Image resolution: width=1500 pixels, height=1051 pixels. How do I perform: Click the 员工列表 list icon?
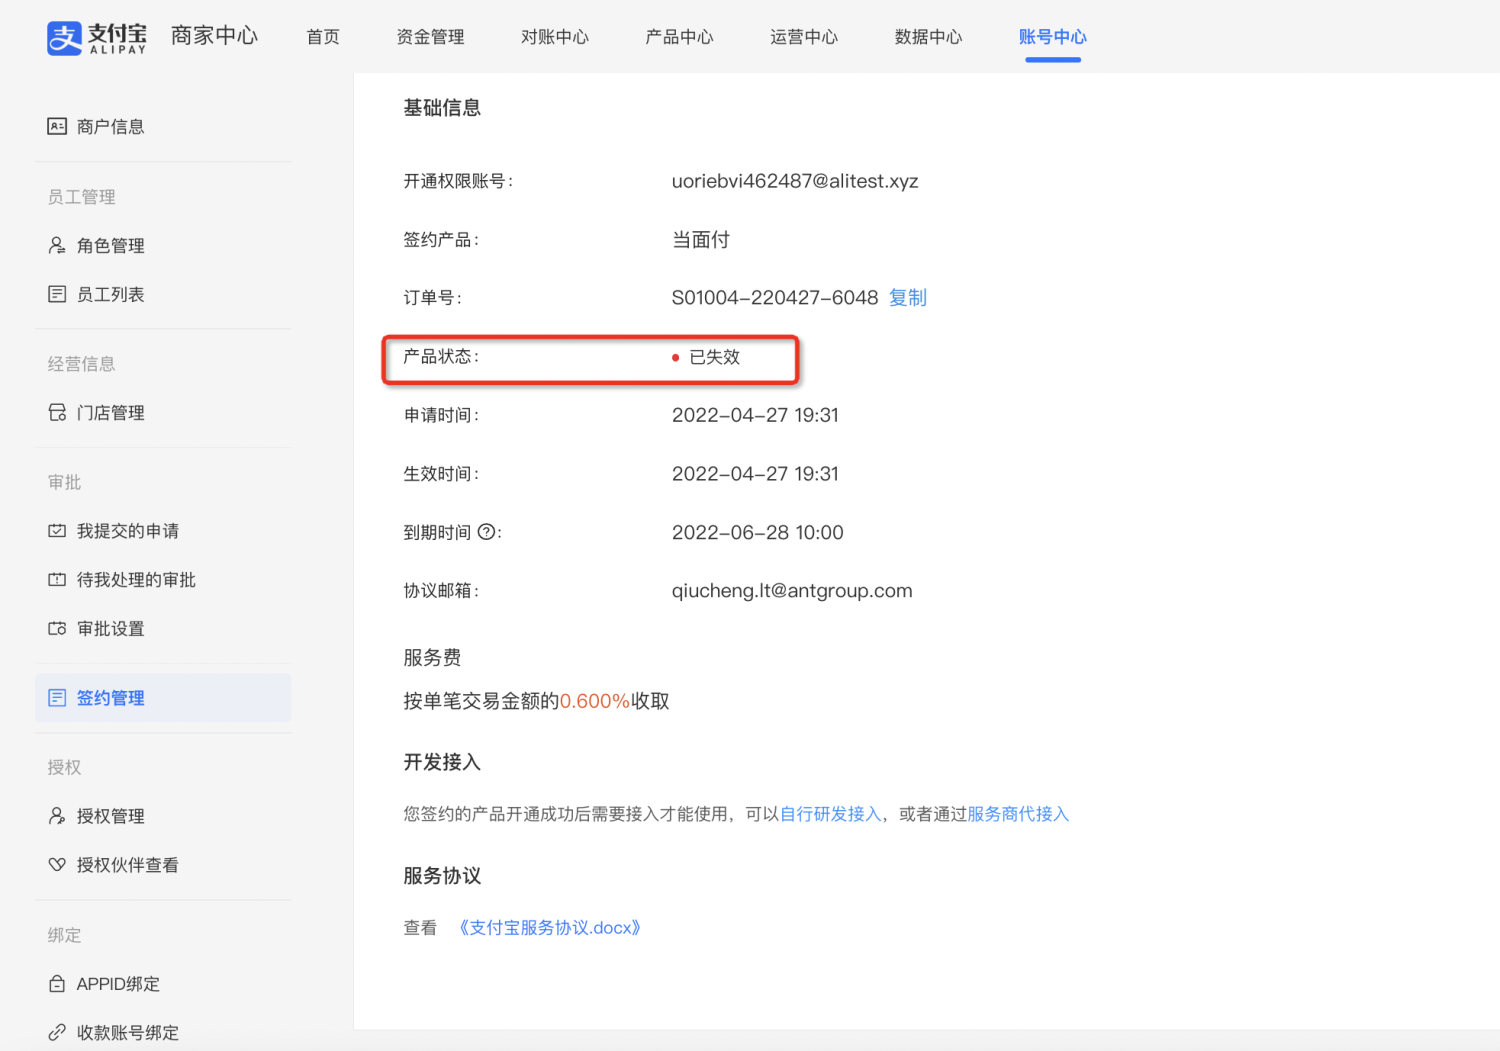coord(57,294)
